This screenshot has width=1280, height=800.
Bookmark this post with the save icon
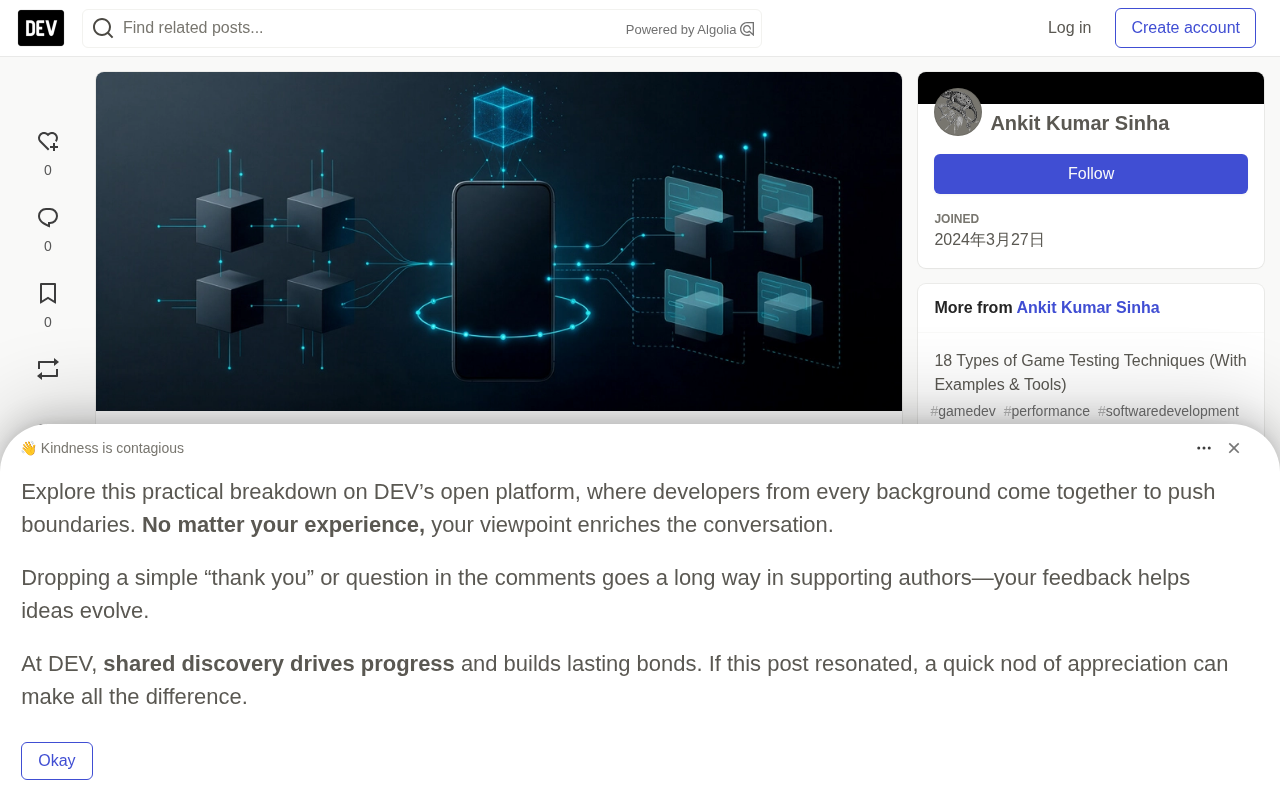[48, 294]
